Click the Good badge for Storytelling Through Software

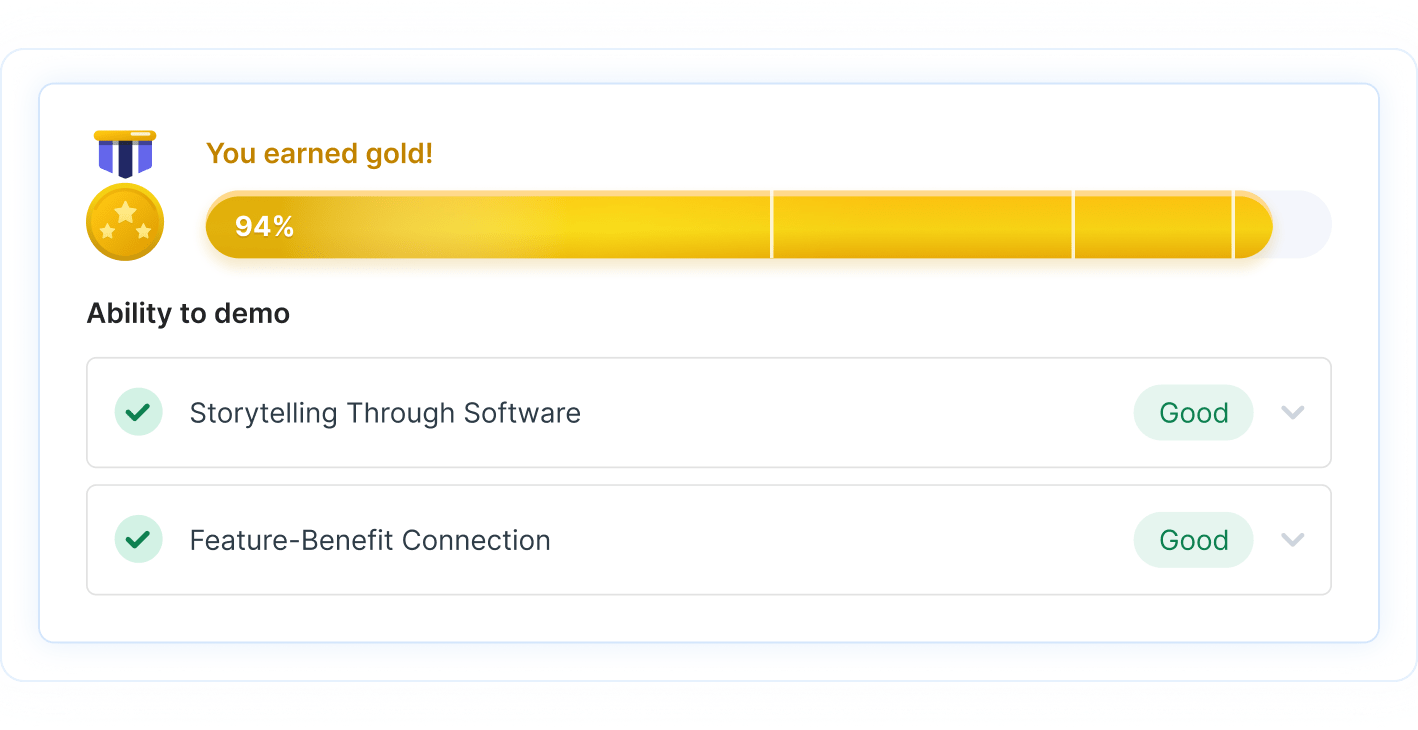point(1193,412)
